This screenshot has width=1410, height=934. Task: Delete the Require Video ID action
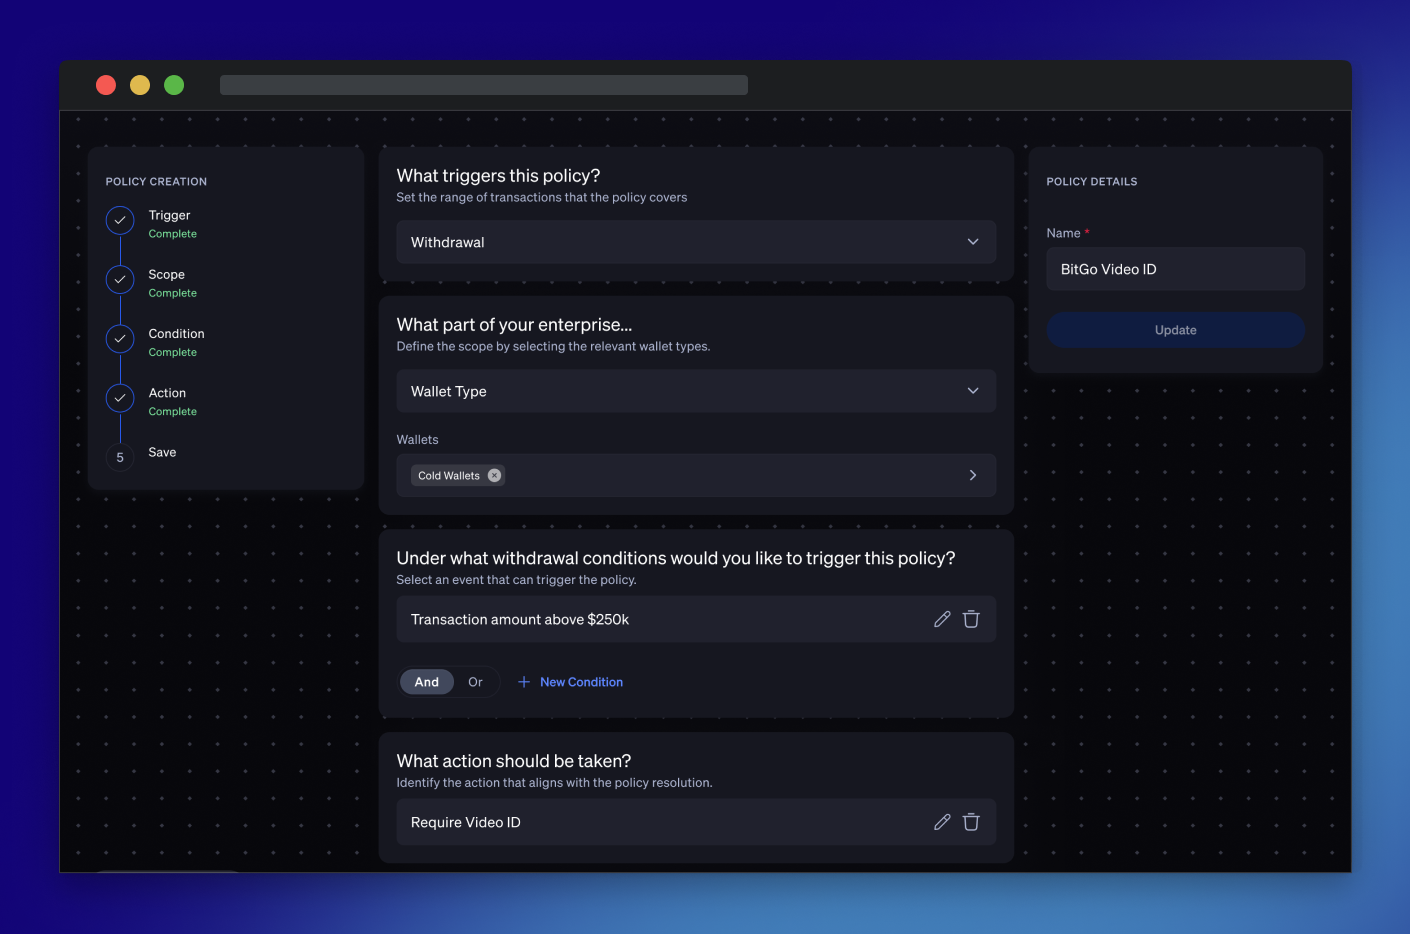pos(971,822)
